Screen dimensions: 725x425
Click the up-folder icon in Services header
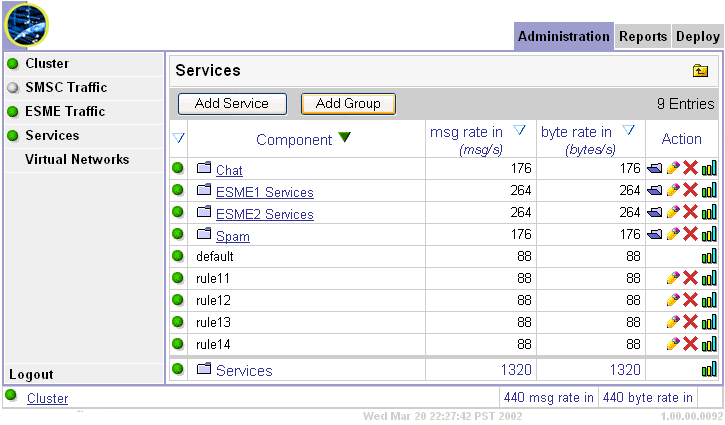click(700, 71)
